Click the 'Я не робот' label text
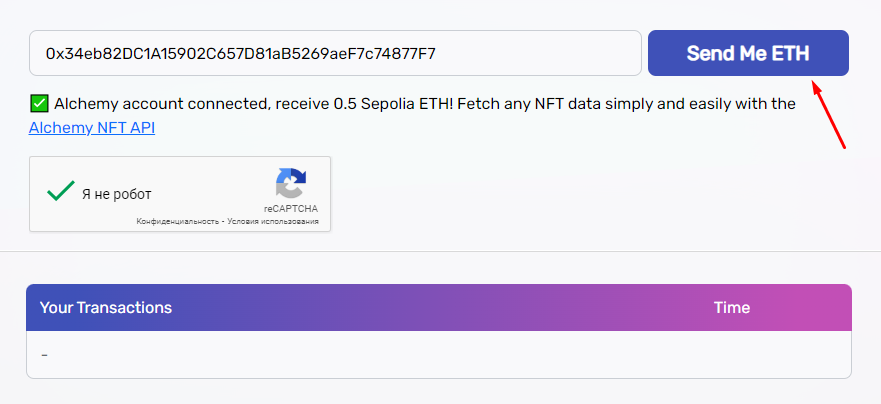The image size is (881, 404). [x=117, y=194]
